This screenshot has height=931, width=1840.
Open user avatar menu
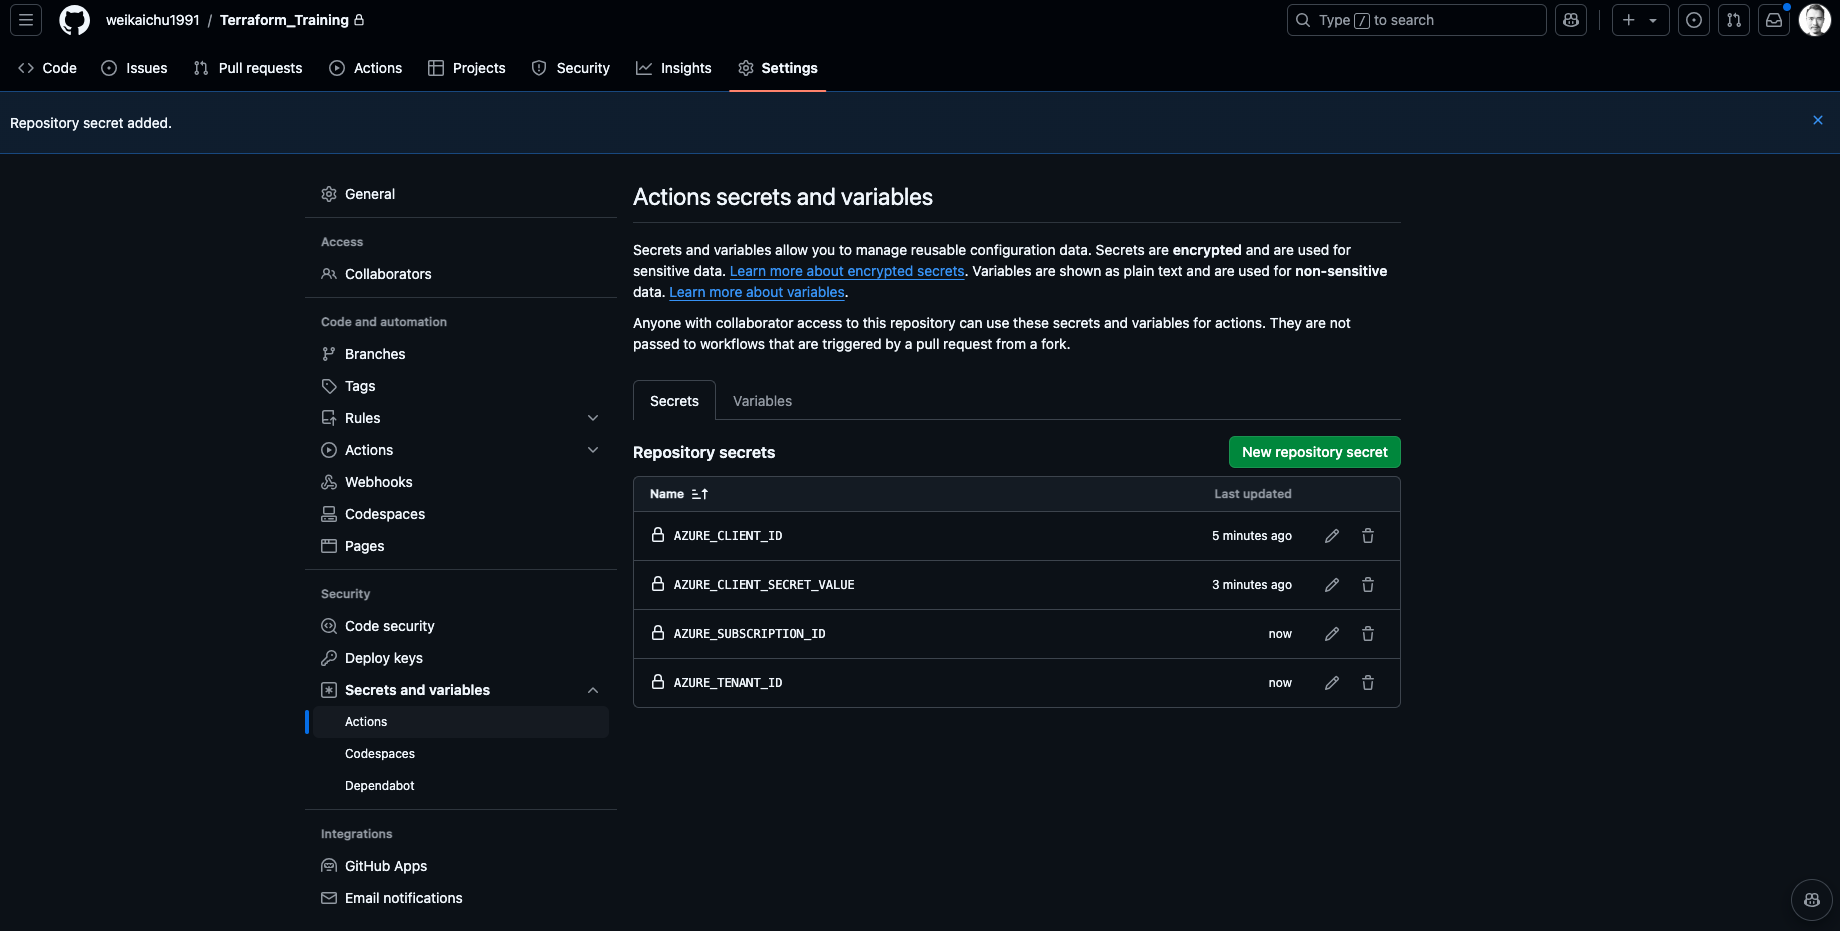point(1814,20)
